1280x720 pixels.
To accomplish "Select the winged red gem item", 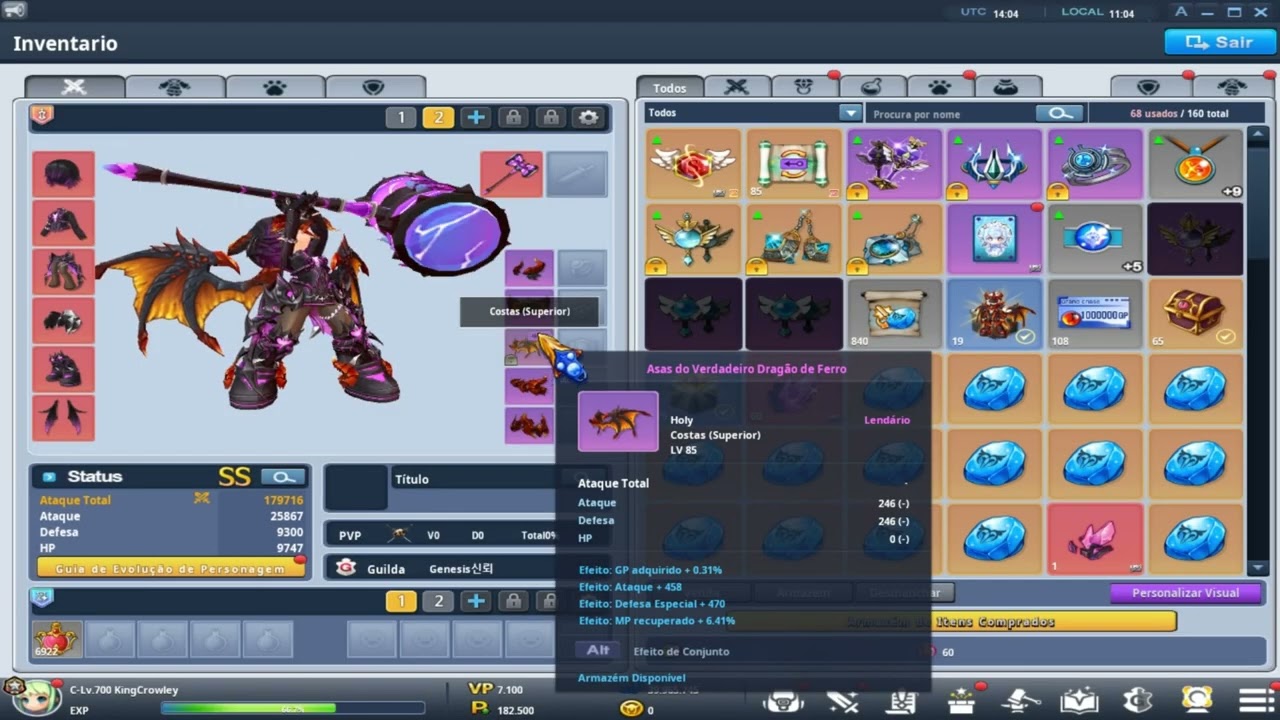I will click(x=693, y=164).
